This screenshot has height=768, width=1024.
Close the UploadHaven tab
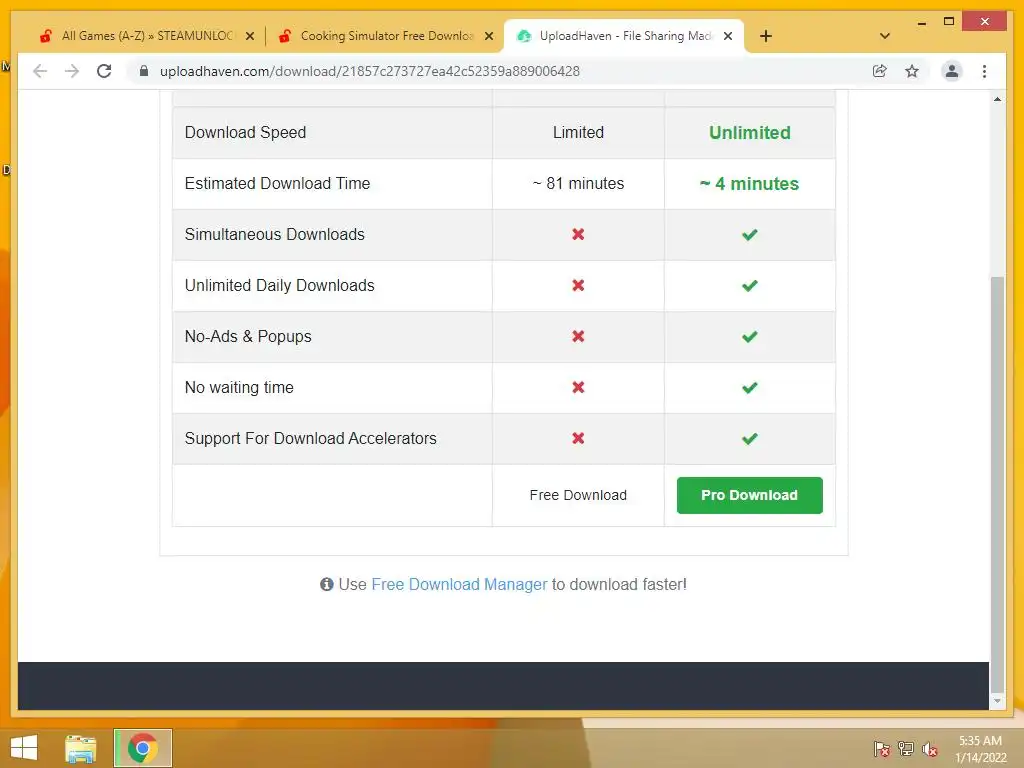[728, 37]
